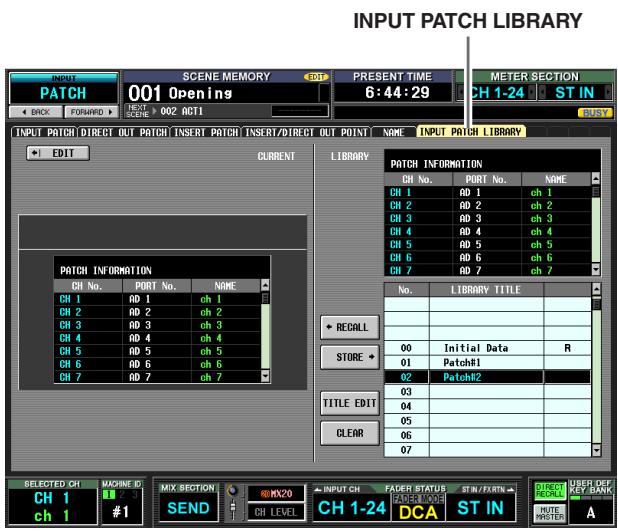Click CH 1 in current patch information
The height and width of the screenshot is (531, 618).
[70, 299]
